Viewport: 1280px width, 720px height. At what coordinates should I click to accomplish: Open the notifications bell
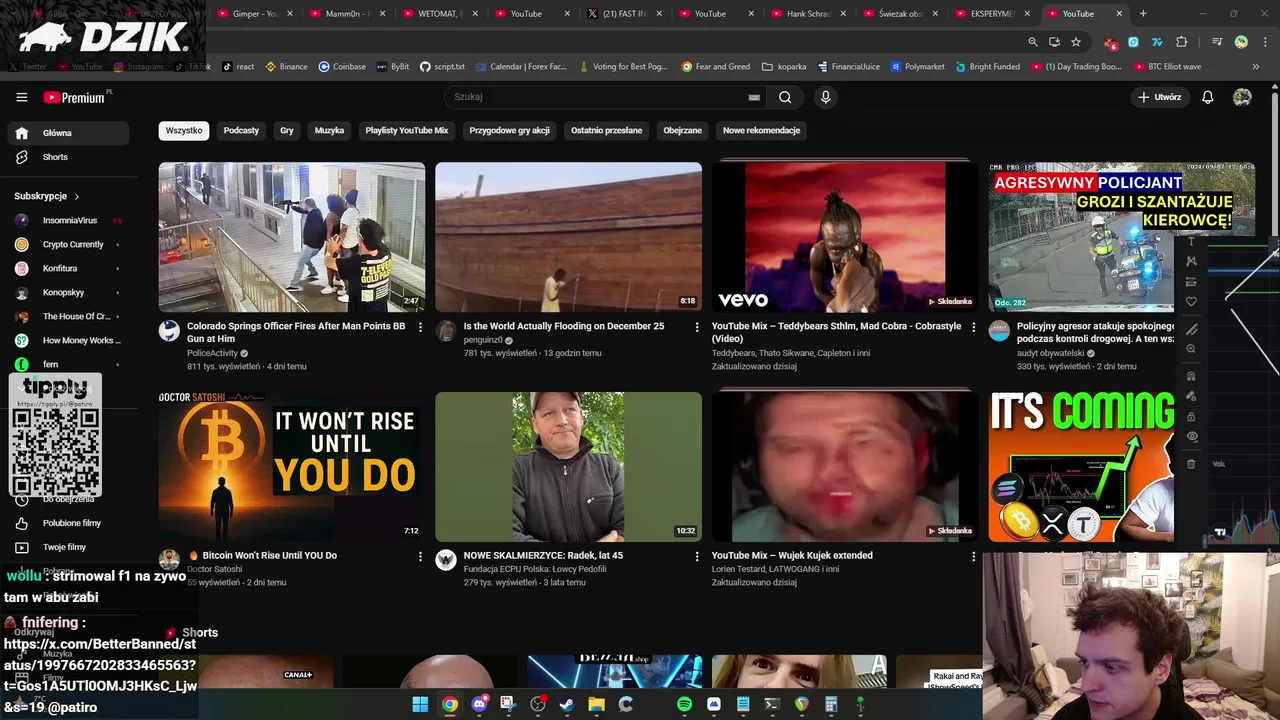pos(1207,97)
